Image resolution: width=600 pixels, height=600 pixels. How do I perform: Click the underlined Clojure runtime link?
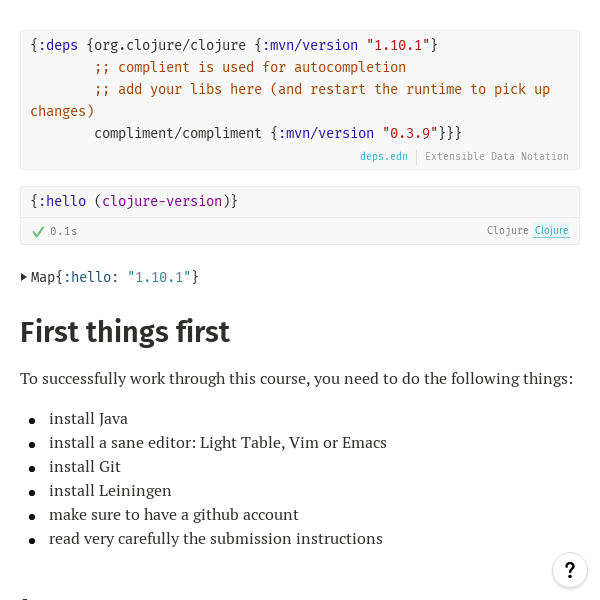[551, 231]
